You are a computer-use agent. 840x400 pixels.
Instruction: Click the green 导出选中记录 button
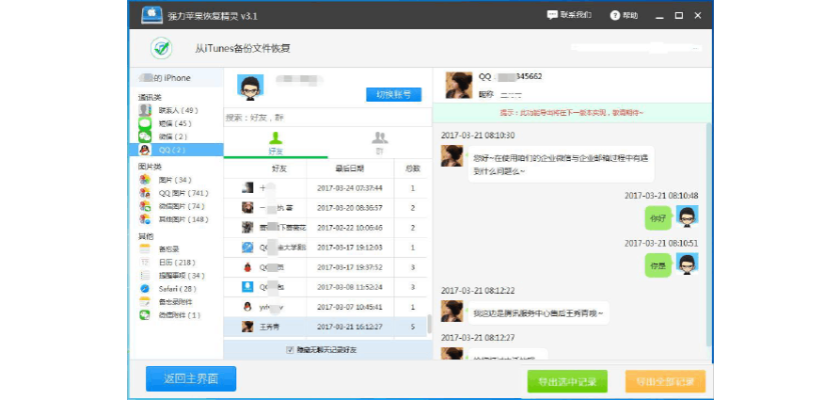(567, 382)
